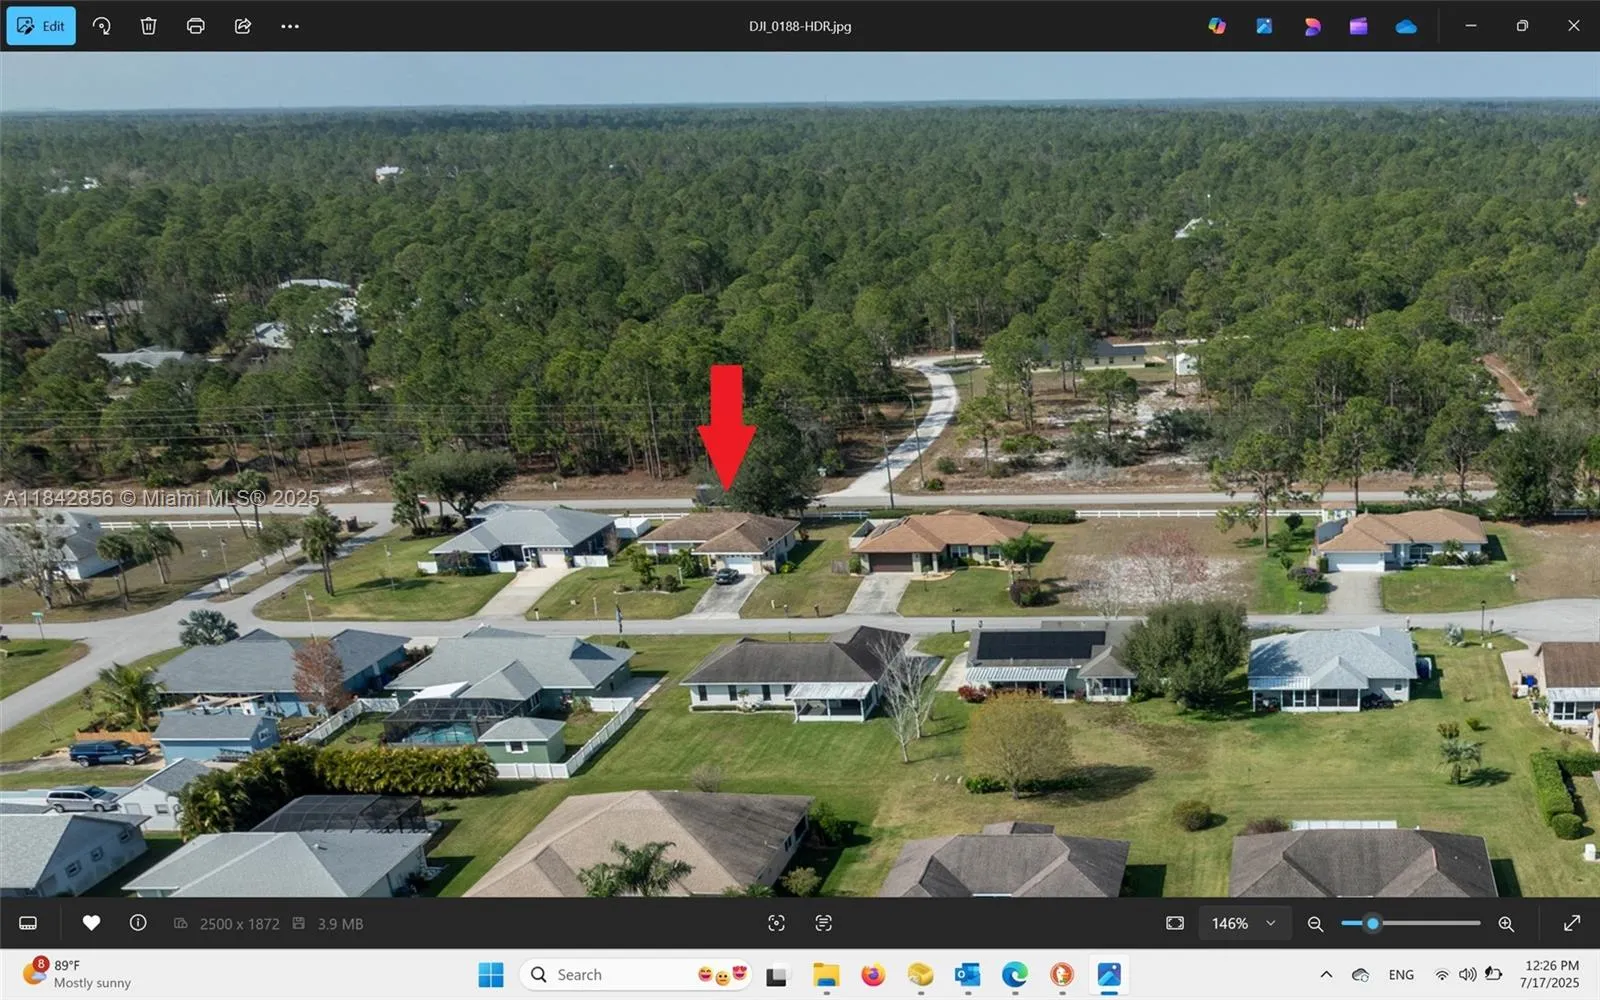
Task: Launch Microsoft Designer from title bar
Action: click(1312, 26)
